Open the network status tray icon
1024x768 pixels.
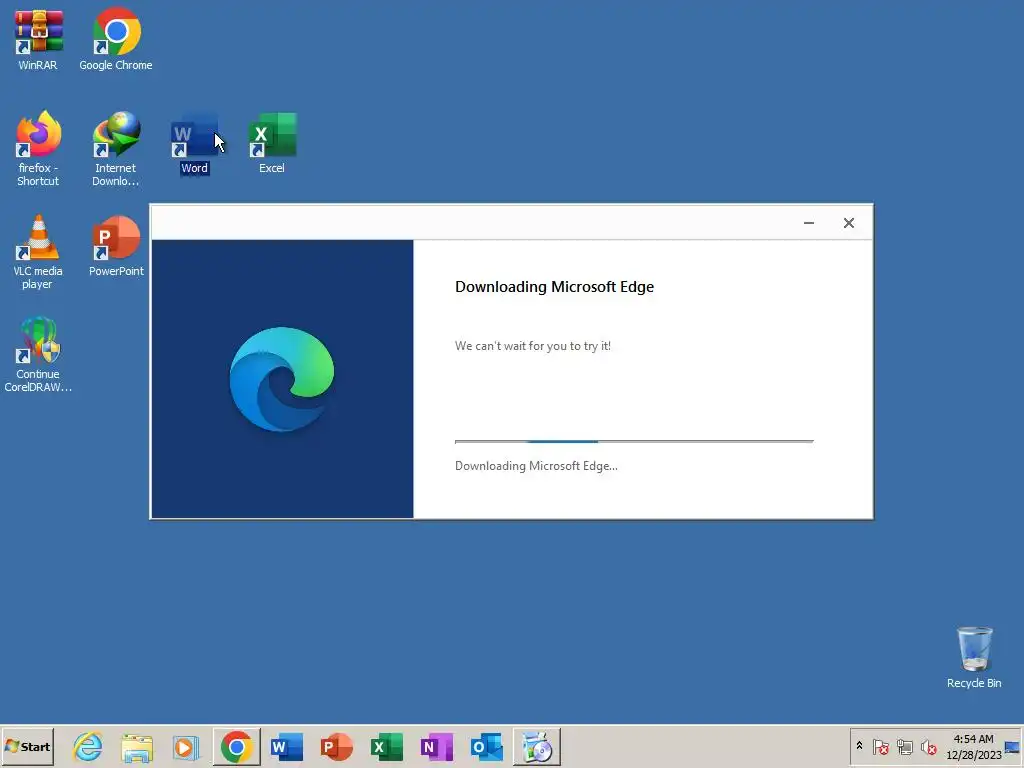[x=904, y=746]
